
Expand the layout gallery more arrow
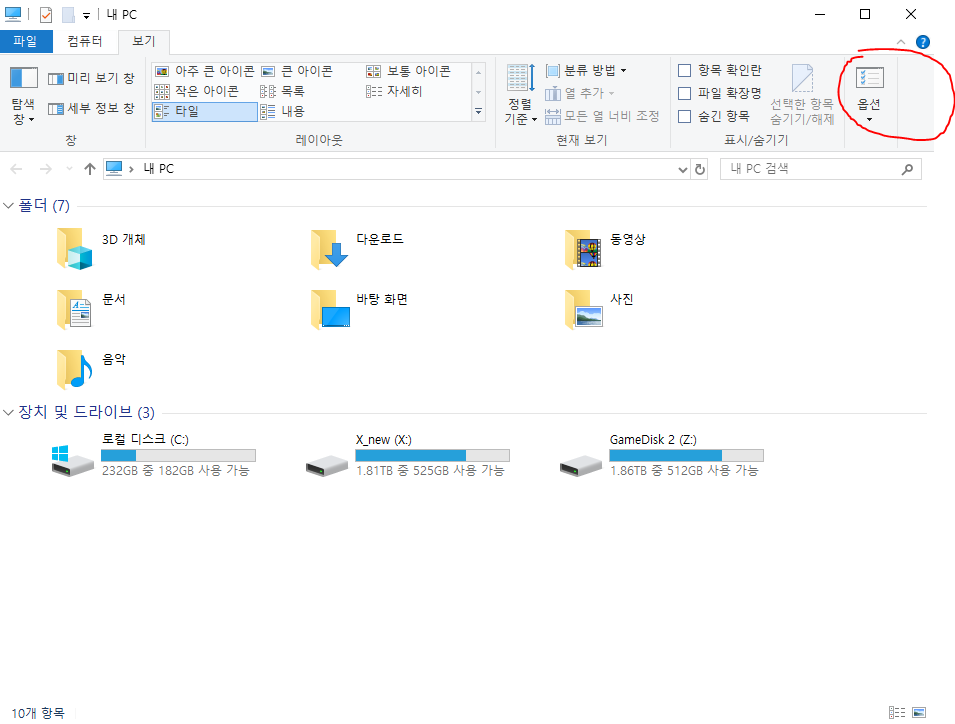tap(479, 112)
